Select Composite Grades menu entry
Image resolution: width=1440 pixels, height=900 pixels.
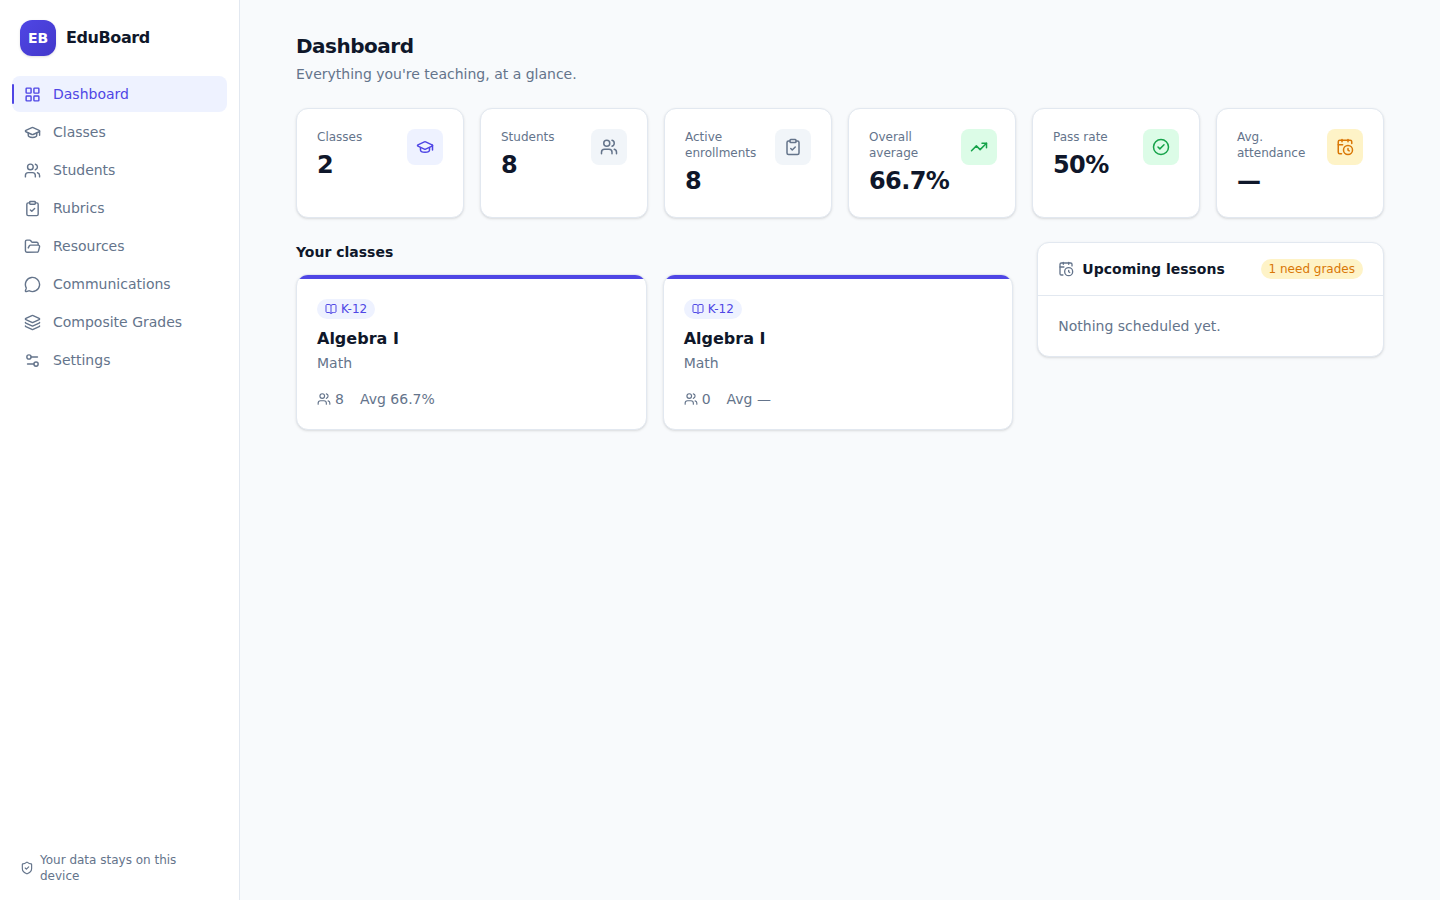pos(119,322)
